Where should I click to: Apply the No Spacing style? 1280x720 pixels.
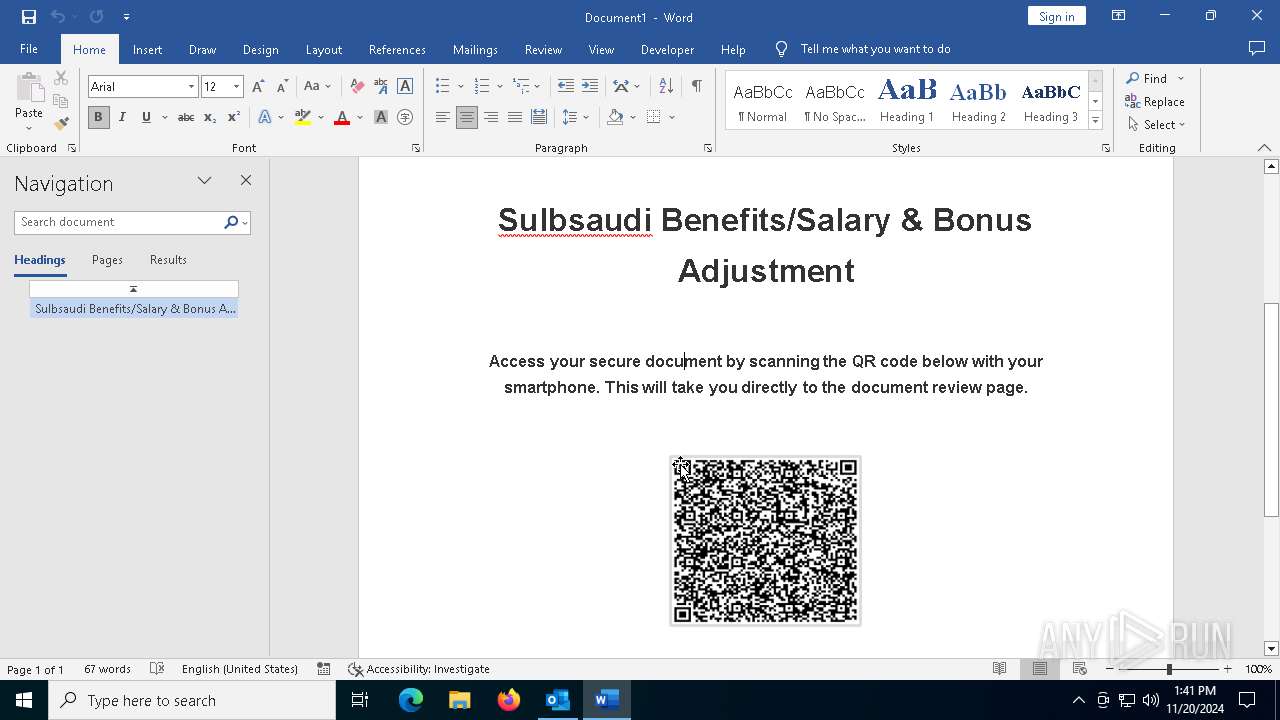(835, 101)
